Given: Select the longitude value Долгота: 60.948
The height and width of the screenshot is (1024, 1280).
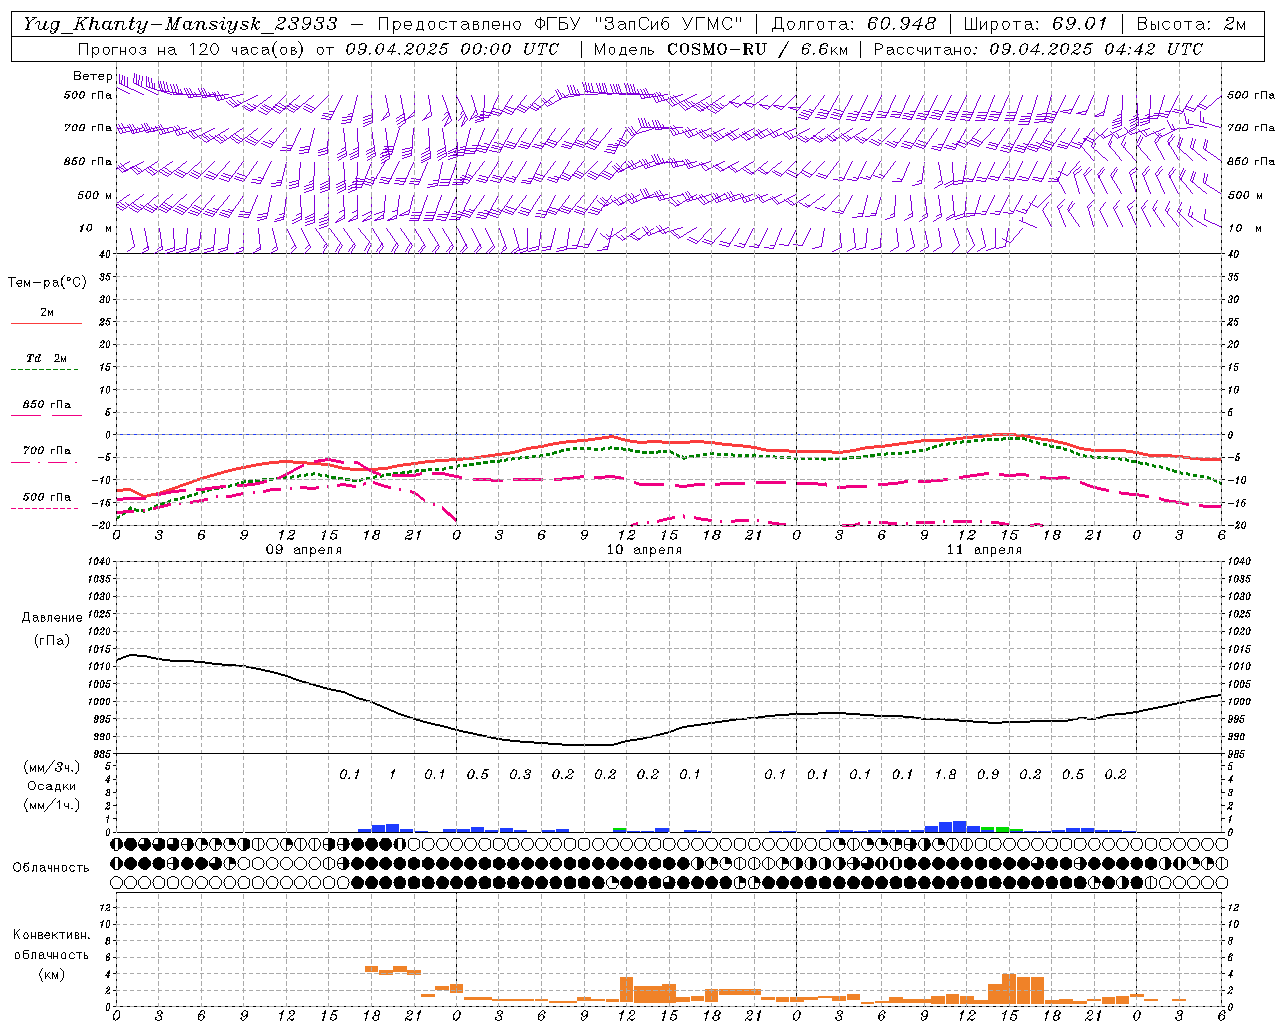Looking at the screenshot, I should point(854,24).
